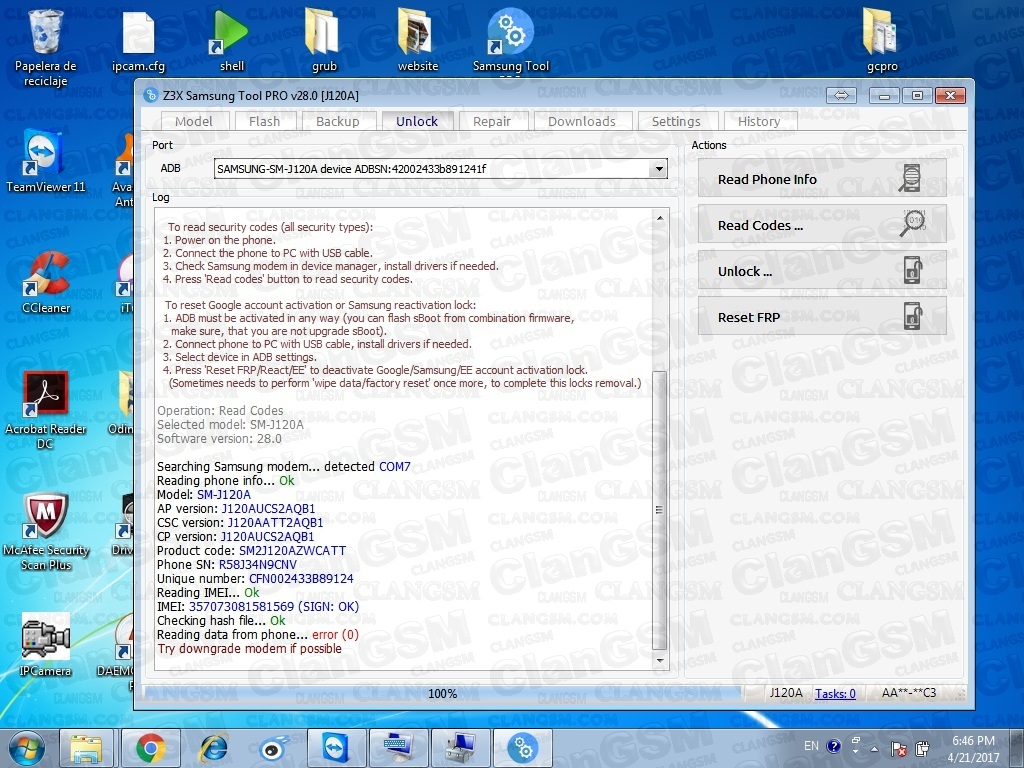Screen dimensions: 1024x768
Task: Switch to the Flash tab
Action: pyautogui.click(x=264, y=121)
